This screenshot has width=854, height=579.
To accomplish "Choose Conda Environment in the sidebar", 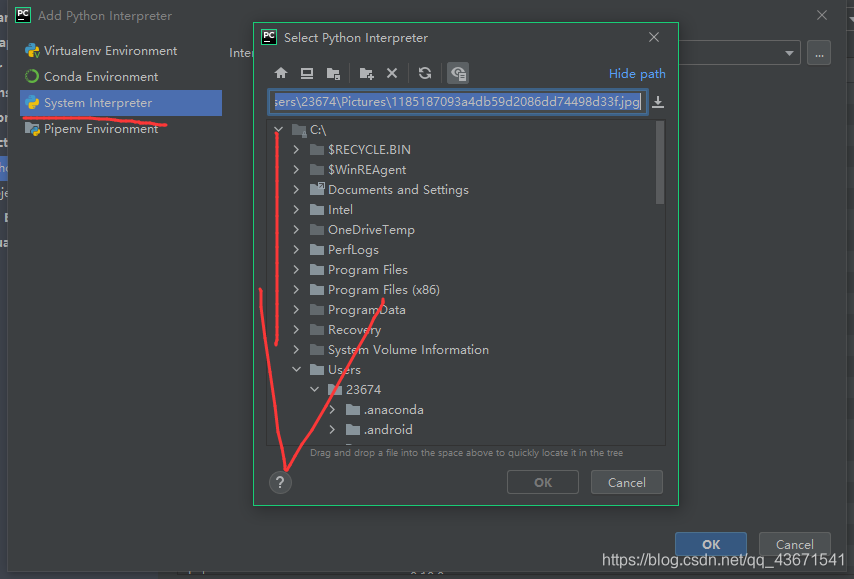I will click(121, 77).
